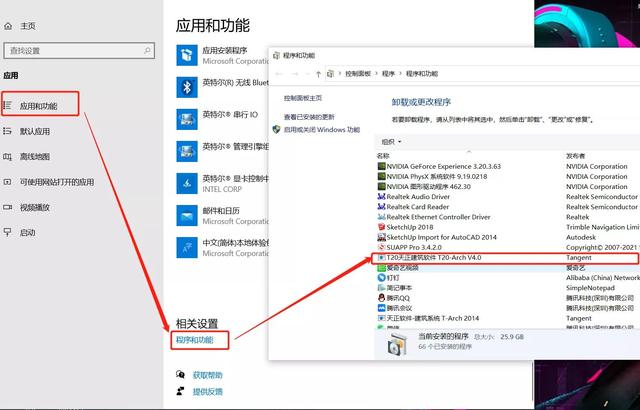Select SketchUp Import for AutoCAD 2014 row

click(508, 237)
